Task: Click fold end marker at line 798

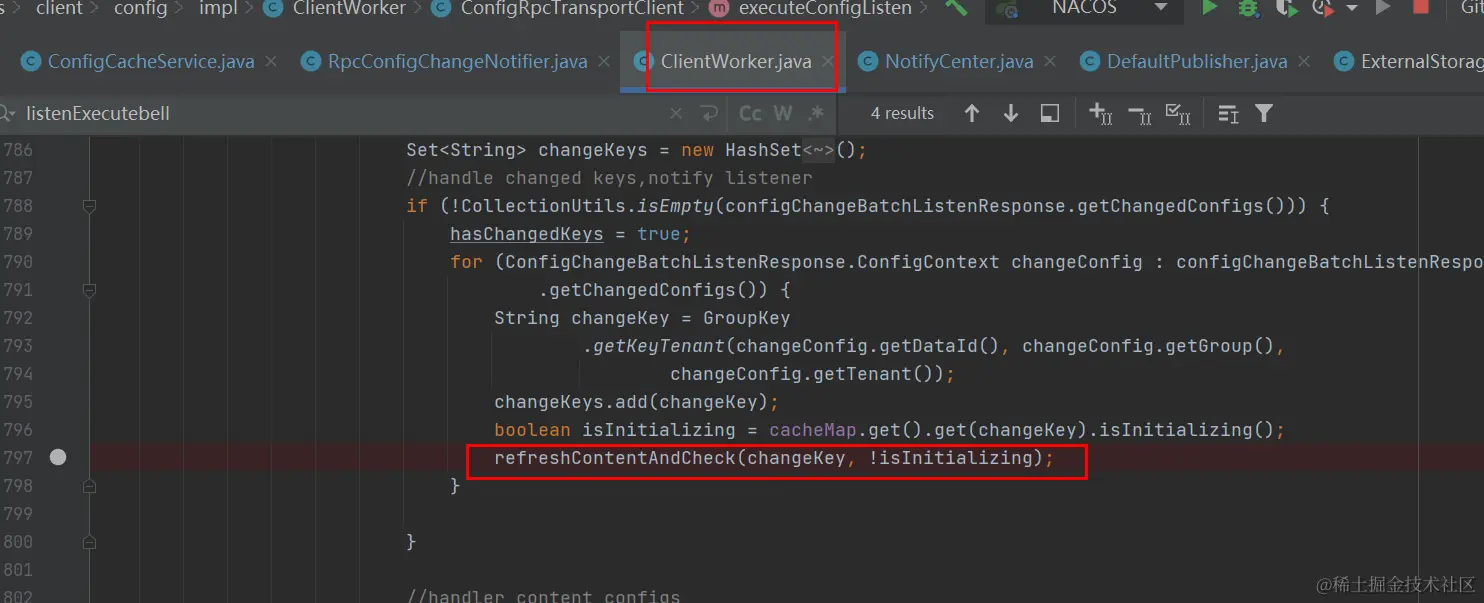Action: 89,486
